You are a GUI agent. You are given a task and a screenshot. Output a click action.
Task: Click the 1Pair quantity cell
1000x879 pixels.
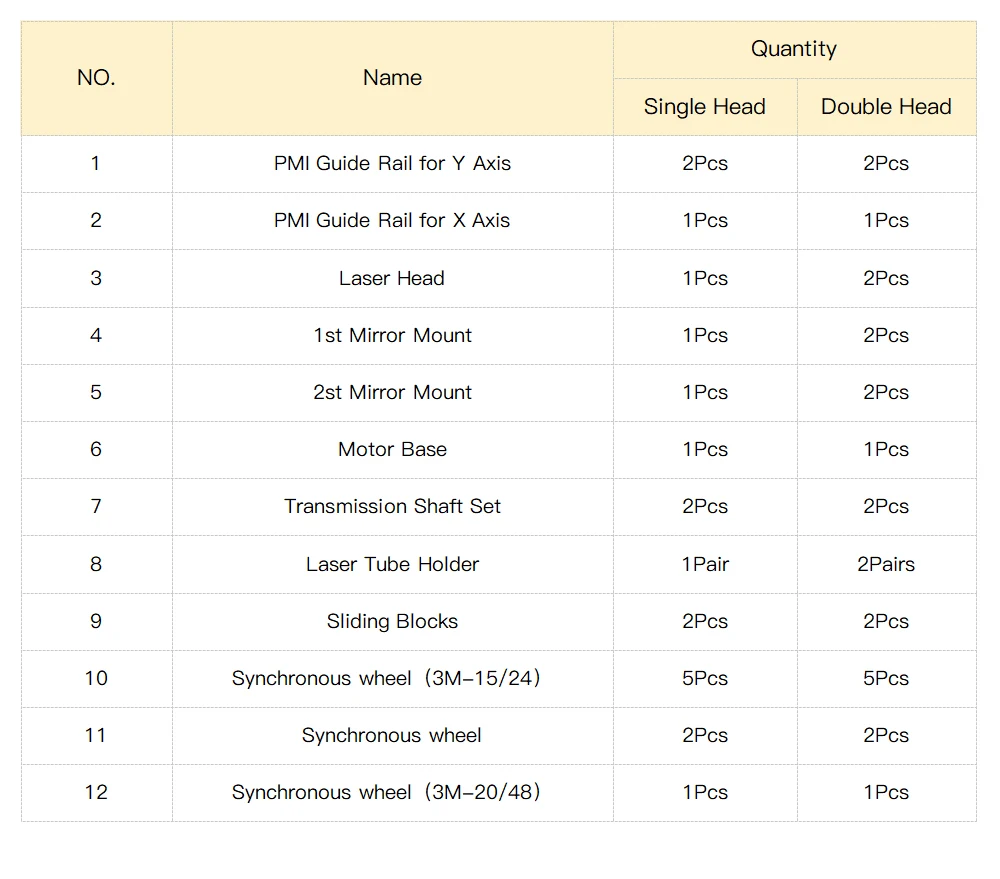705,564
